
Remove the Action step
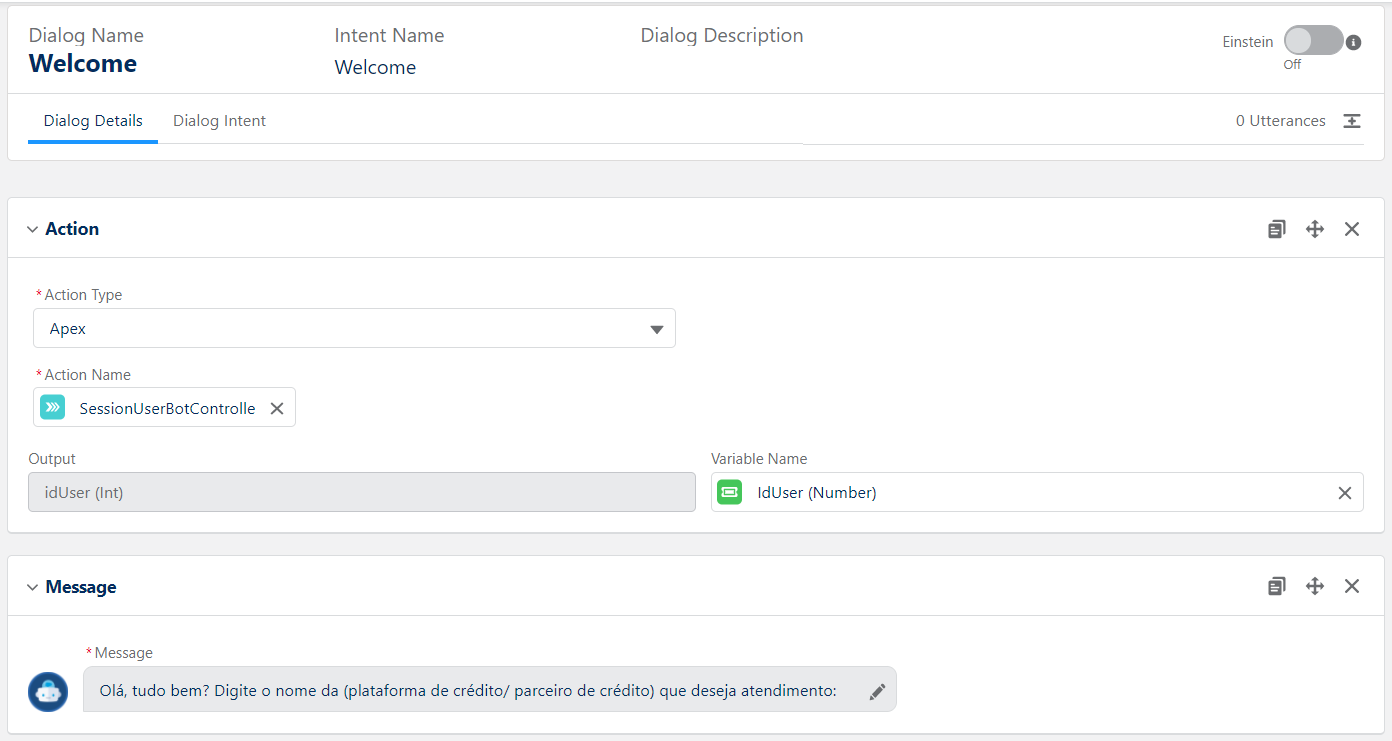[x=1352, y=229]
